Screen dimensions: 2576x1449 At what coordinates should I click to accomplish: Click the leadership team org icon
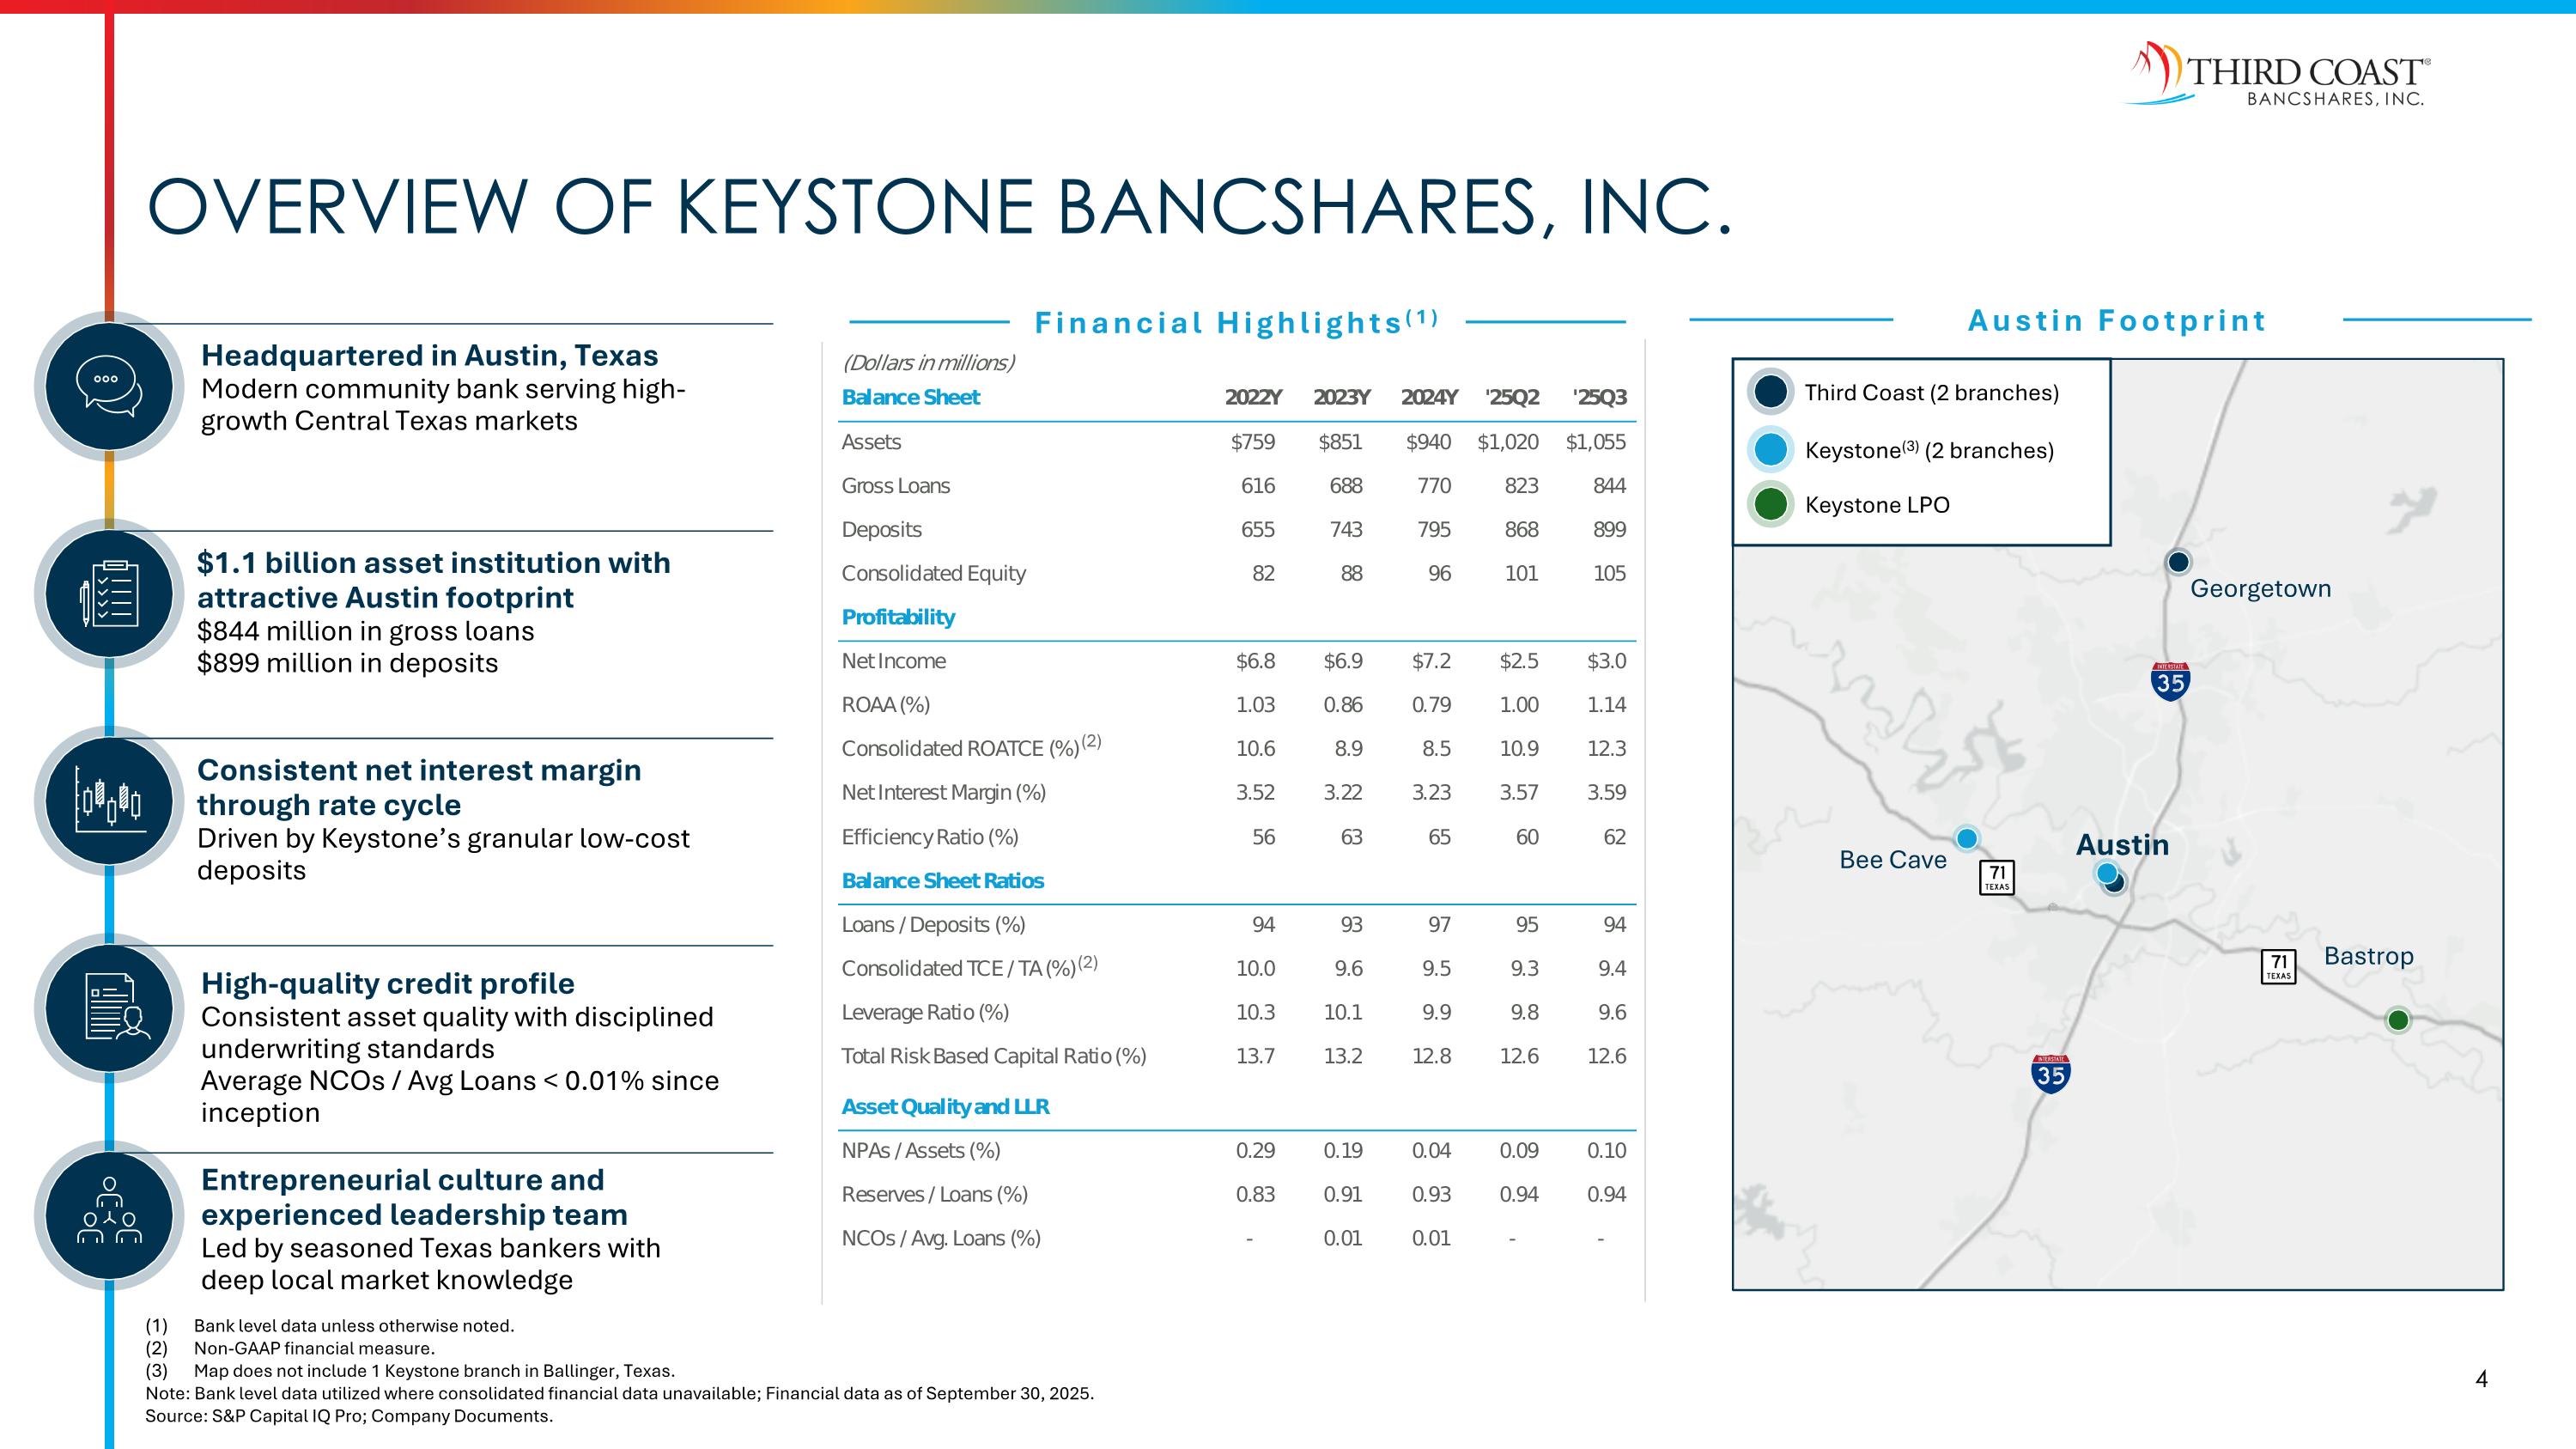point(109,1215)
